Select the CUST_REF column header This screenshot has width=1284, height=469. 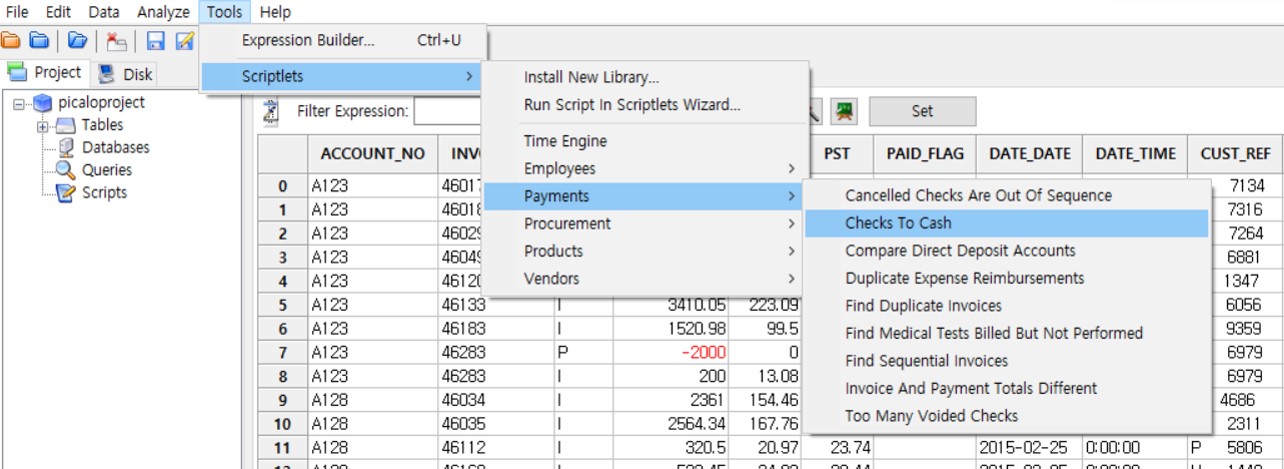(x=1236, y=154)
